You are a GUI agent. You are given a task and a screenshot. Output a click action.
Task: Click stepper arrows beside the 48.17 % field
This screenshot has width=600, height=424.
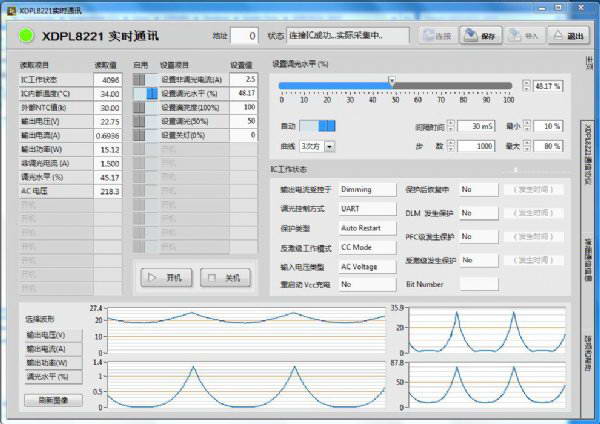point(527,86)
